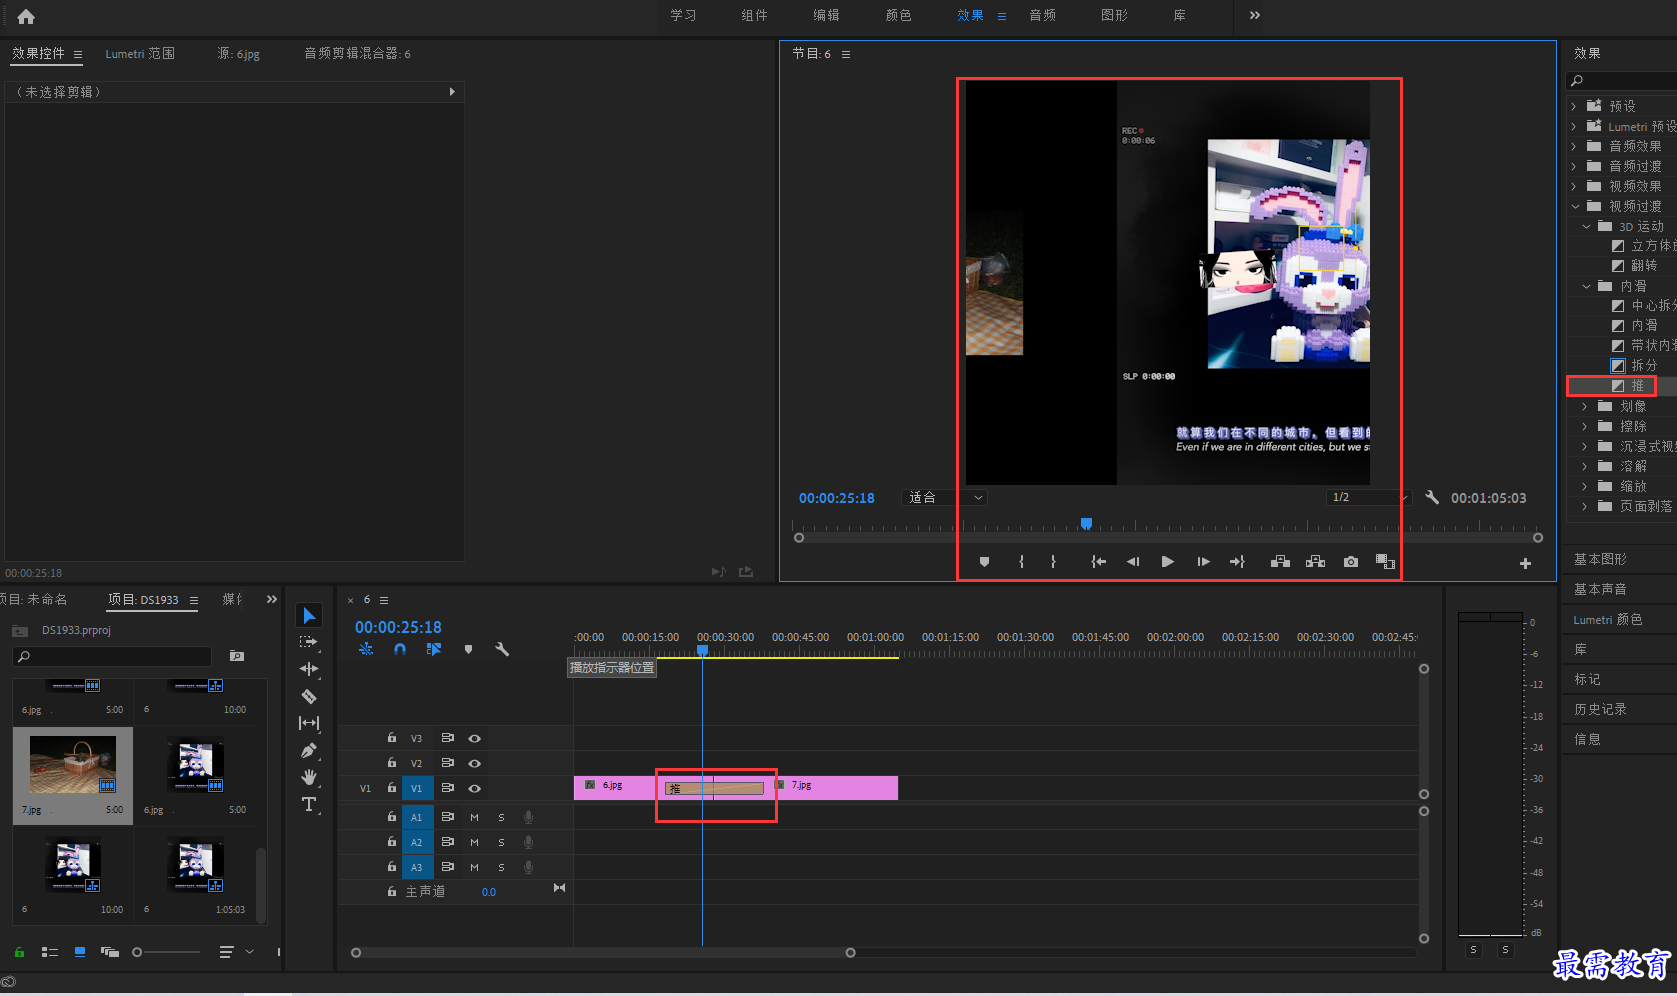
Task: Expand the 预设 presets folder
Action: click(x=1574, y=106)
